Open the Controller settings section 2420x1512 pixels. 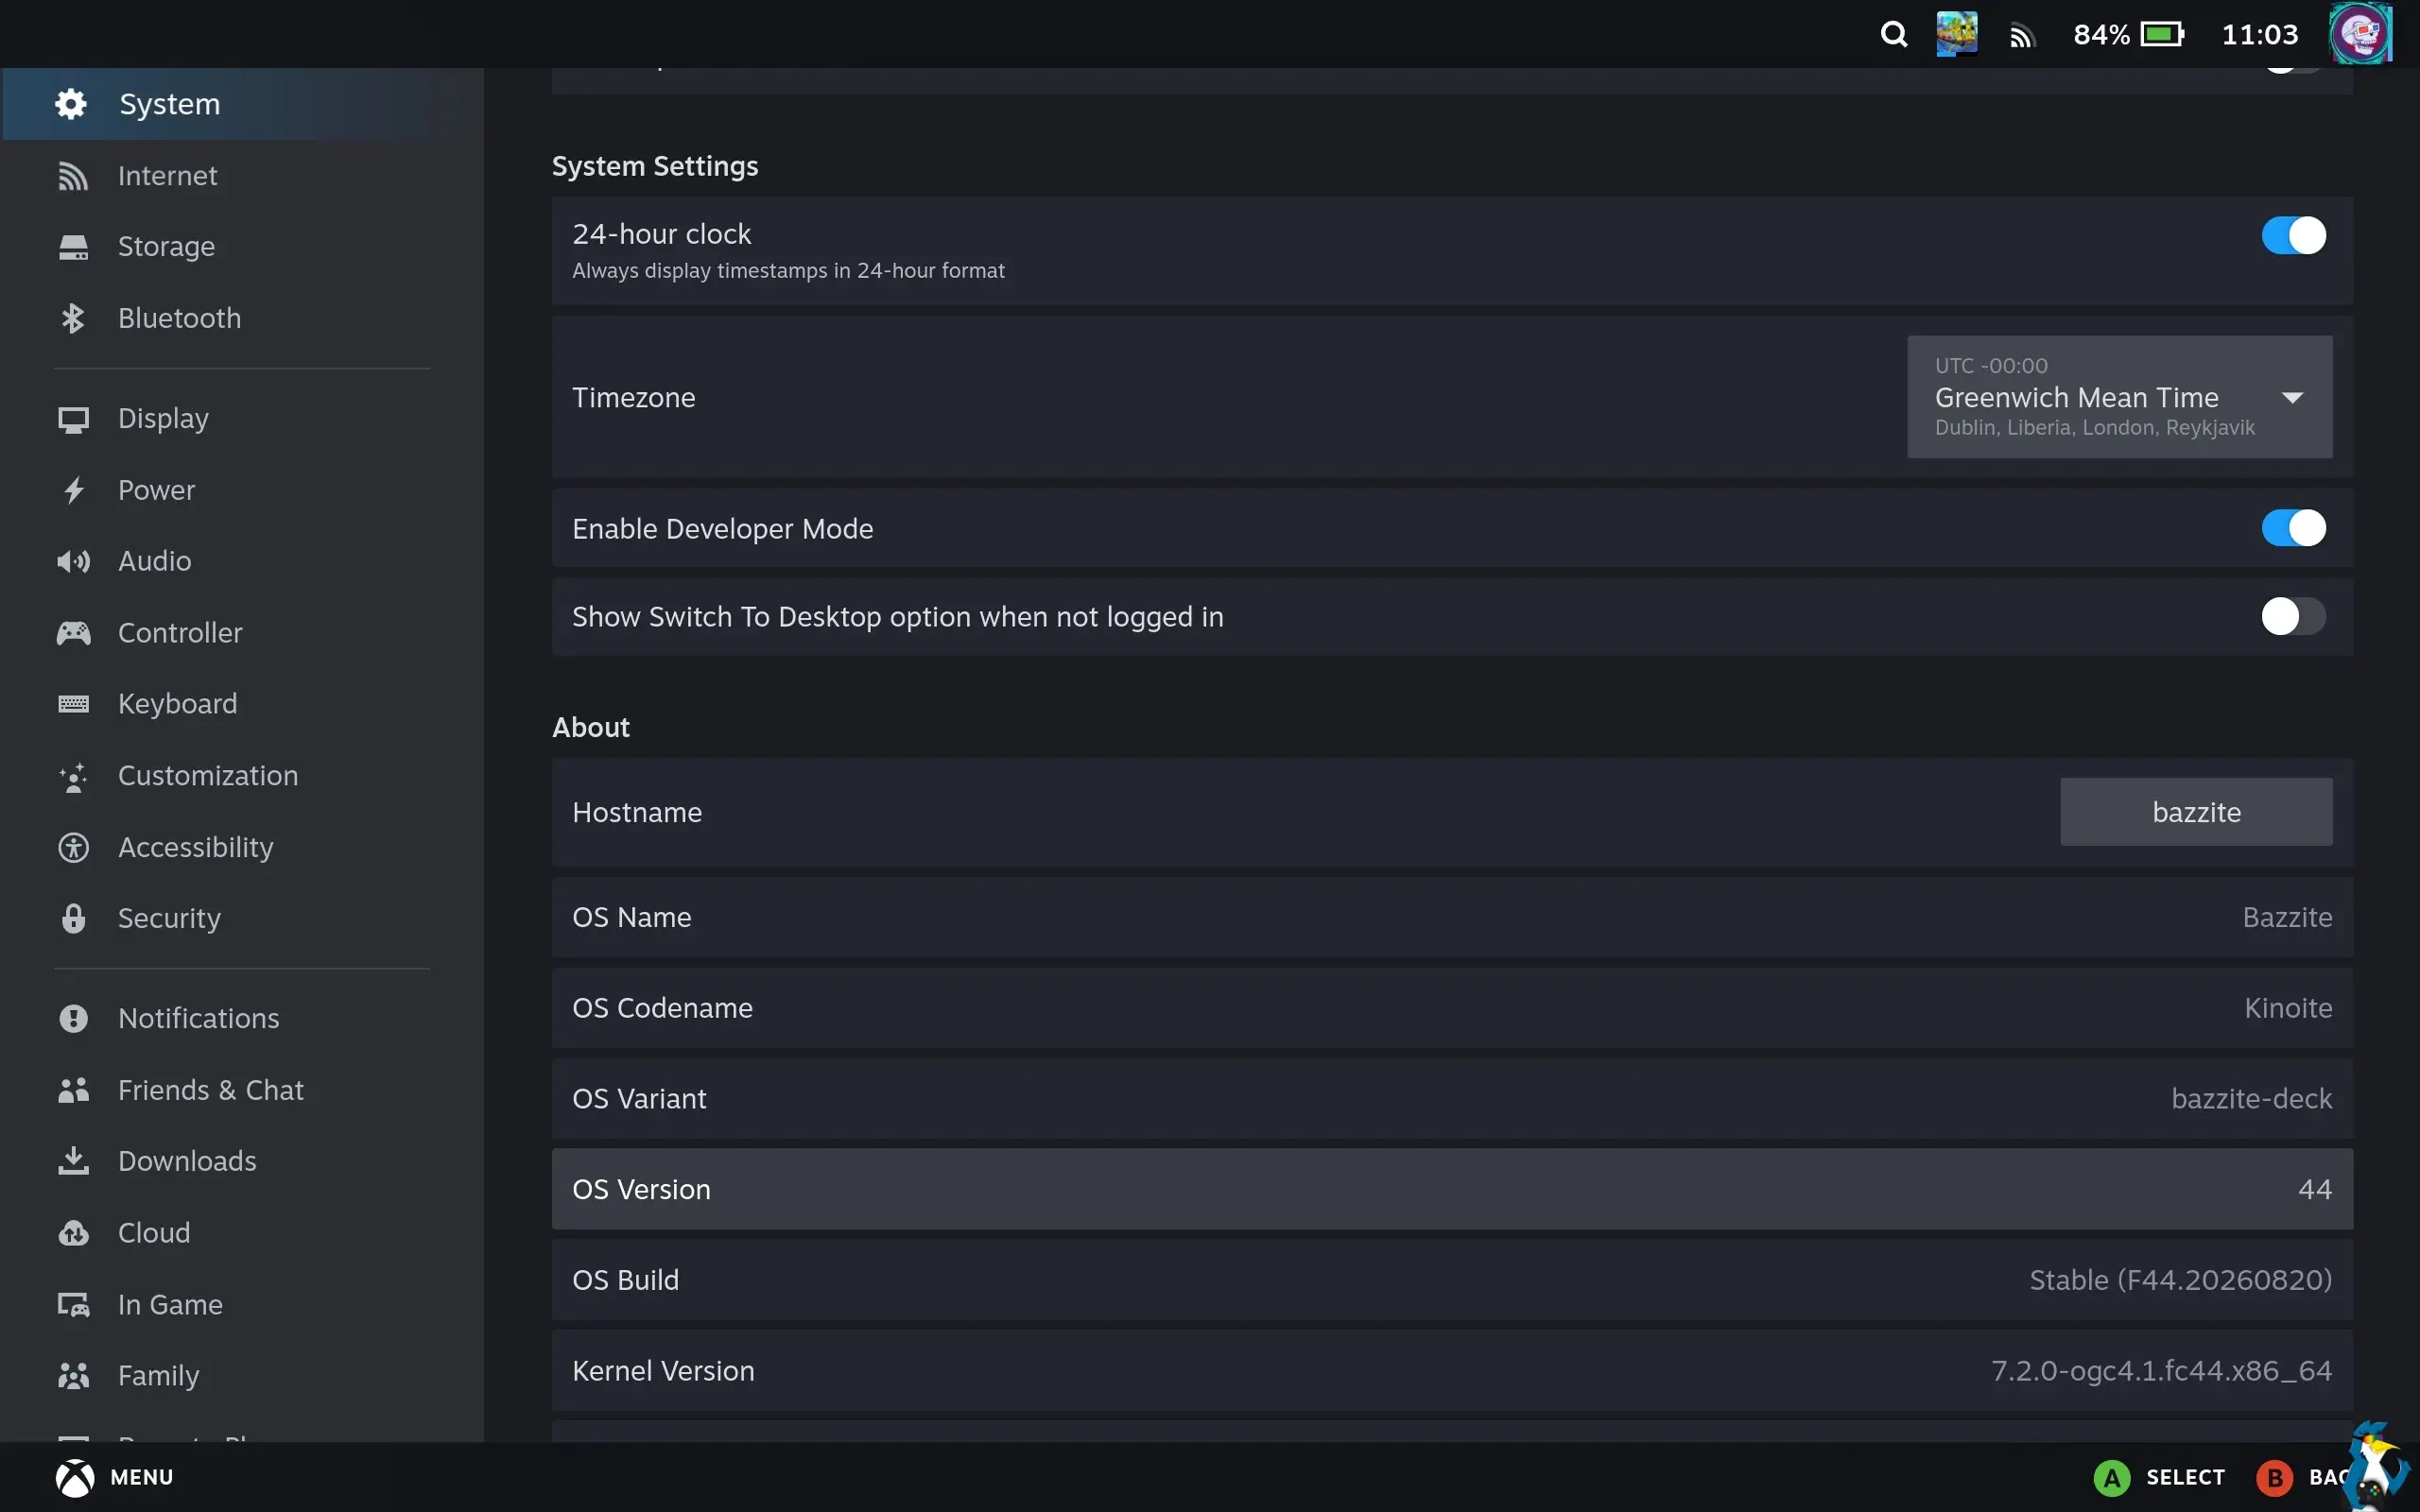click(x=242, y=633)
